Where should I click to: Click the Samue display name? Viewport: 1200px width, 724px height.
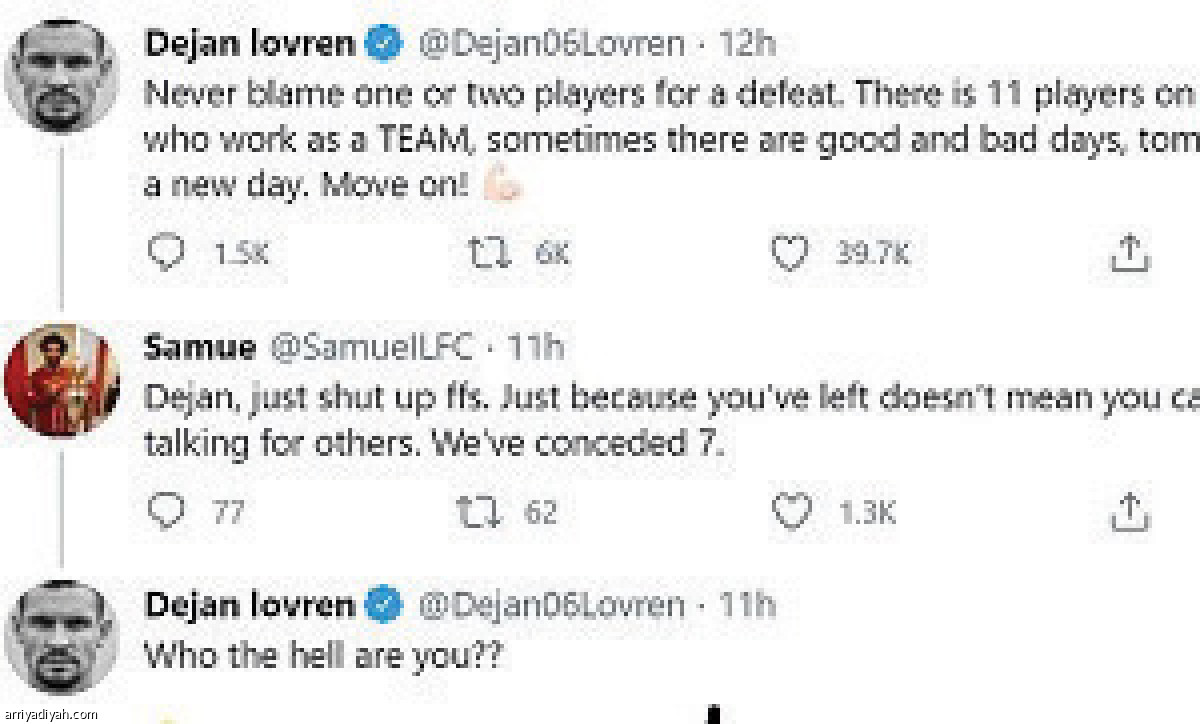pyautogui.click(x=200, y=347)
